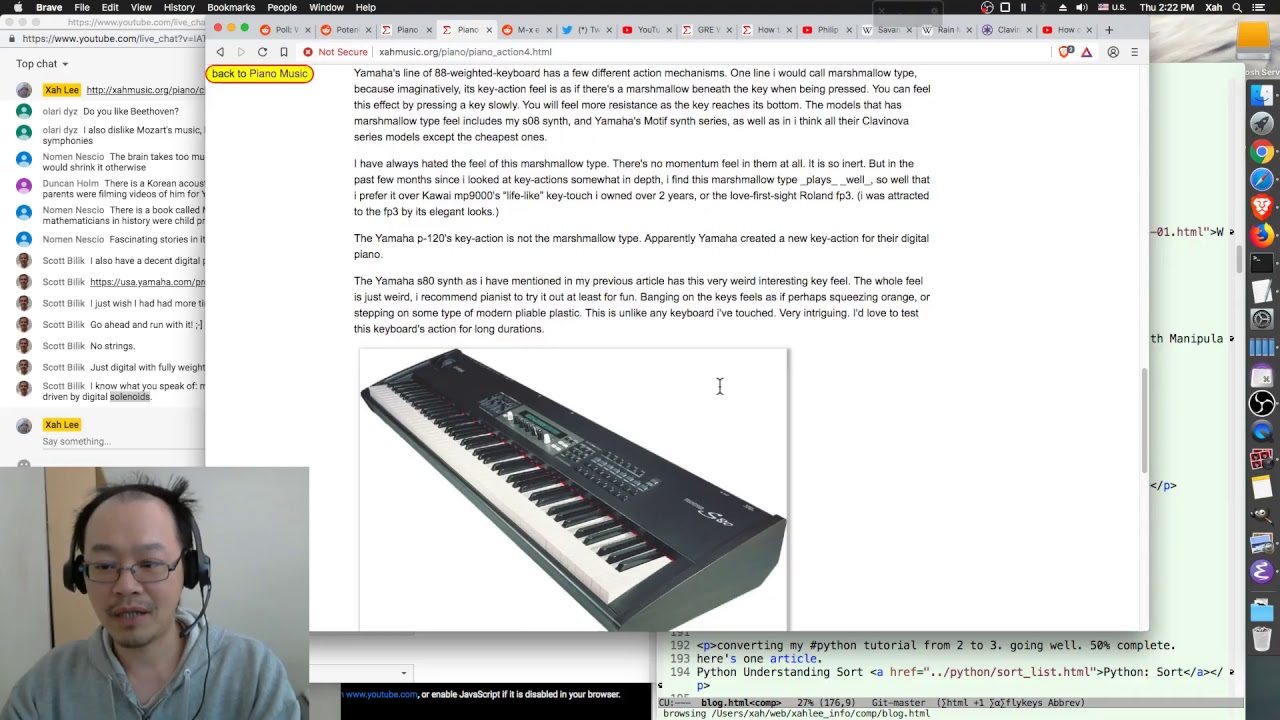Reload the xahmusic.org page

point(262,52)
